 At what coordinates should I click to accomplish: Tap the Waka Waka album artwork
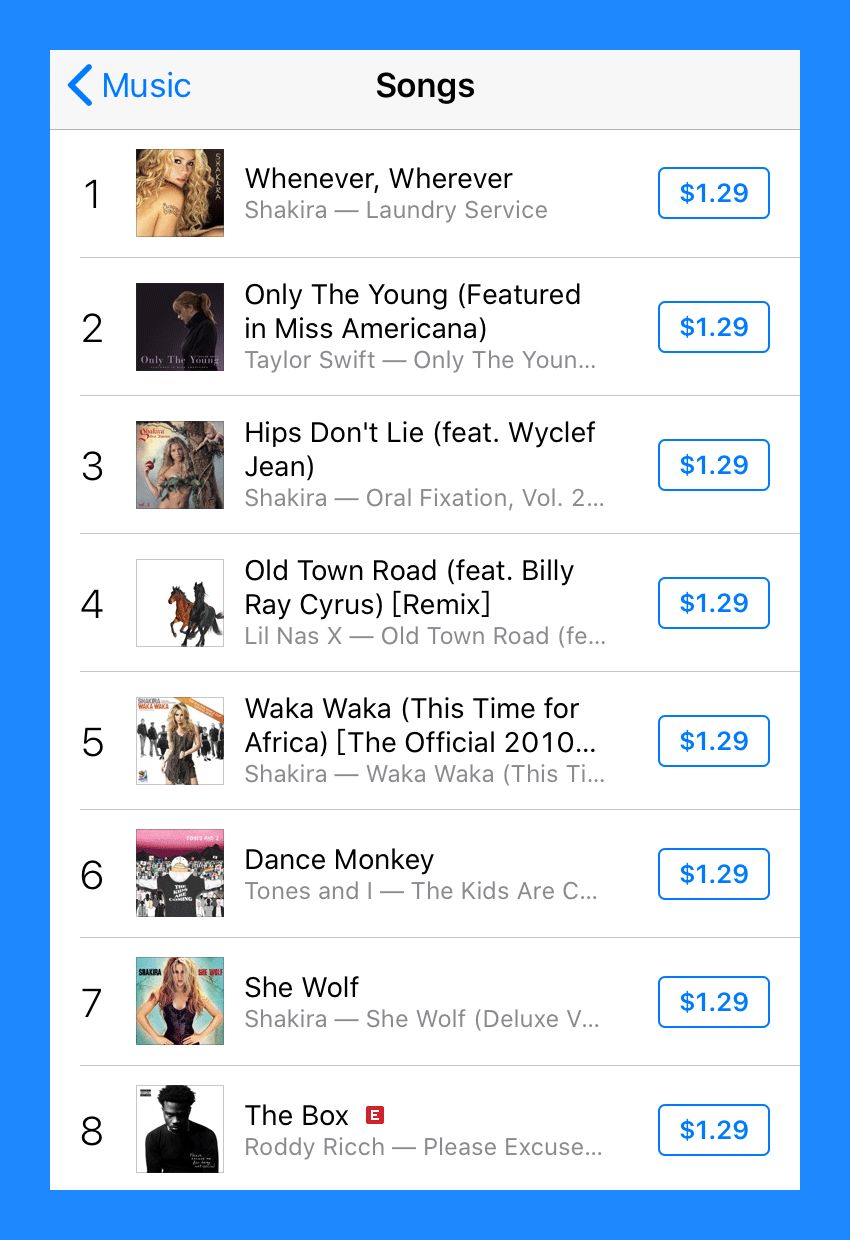[180, 741]
